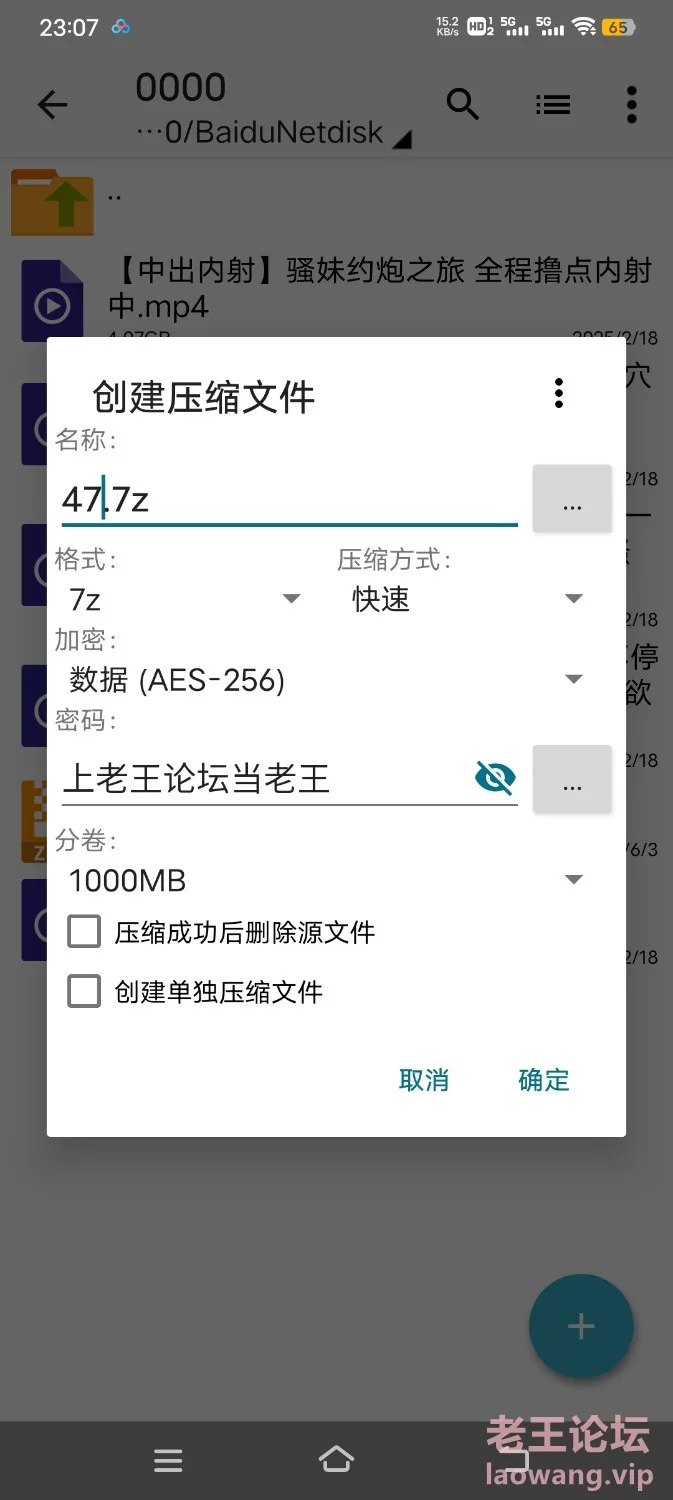Toggle password visibility eye icon
673x1500 pixels.
495,778
